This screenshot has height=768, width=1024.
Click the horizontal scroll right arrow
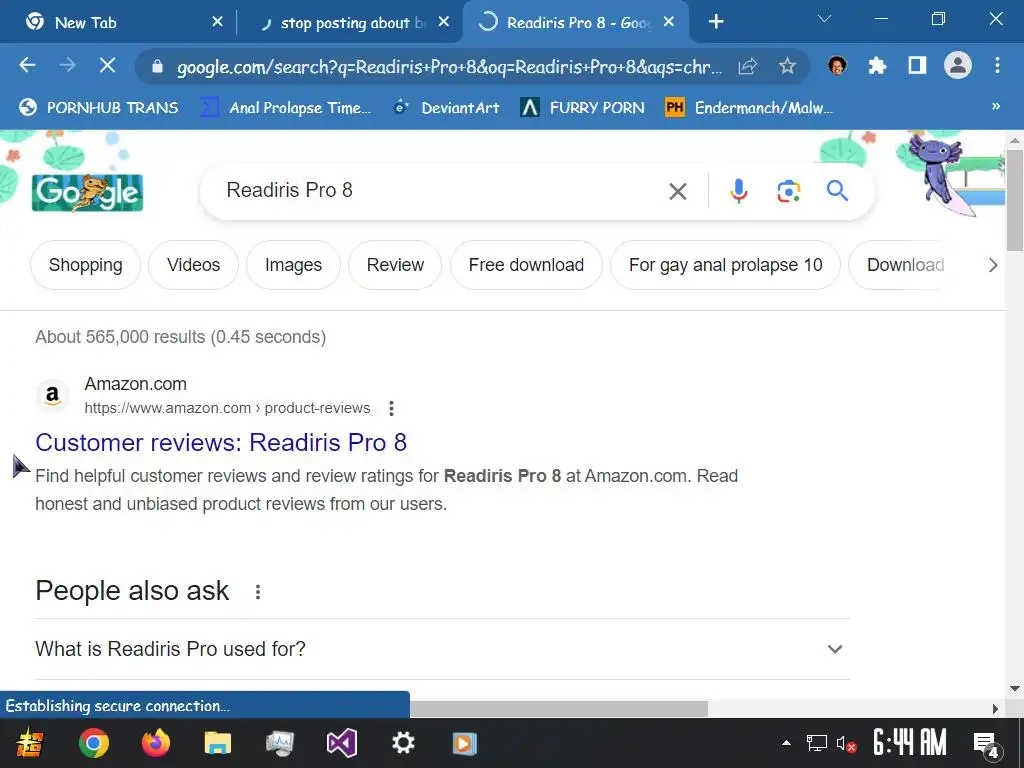pos(995,709)
